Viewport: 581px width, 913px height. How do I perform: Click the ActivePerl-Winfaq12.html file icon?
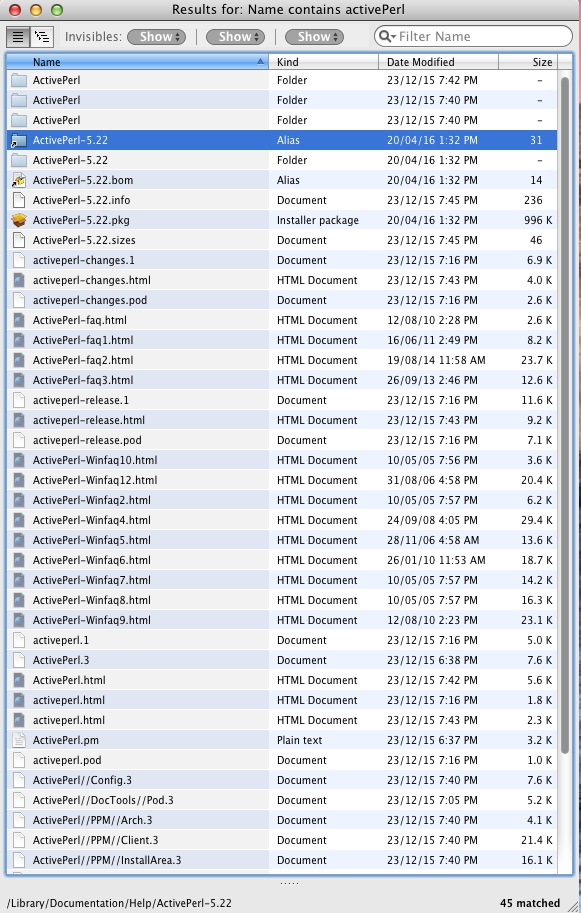tap(19, 480)
